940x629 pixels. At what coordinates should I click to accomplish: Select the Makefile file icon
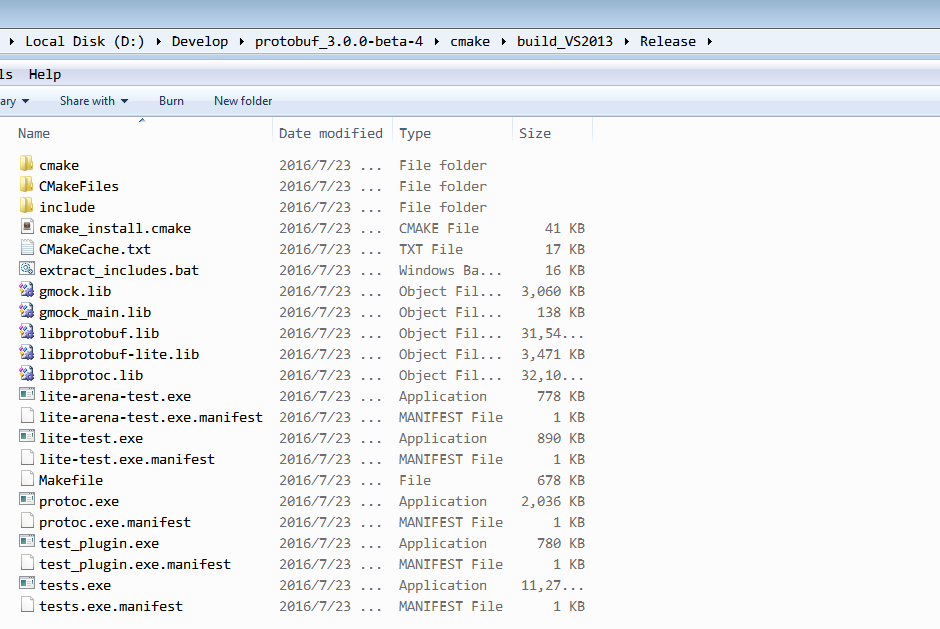point(26,478)
